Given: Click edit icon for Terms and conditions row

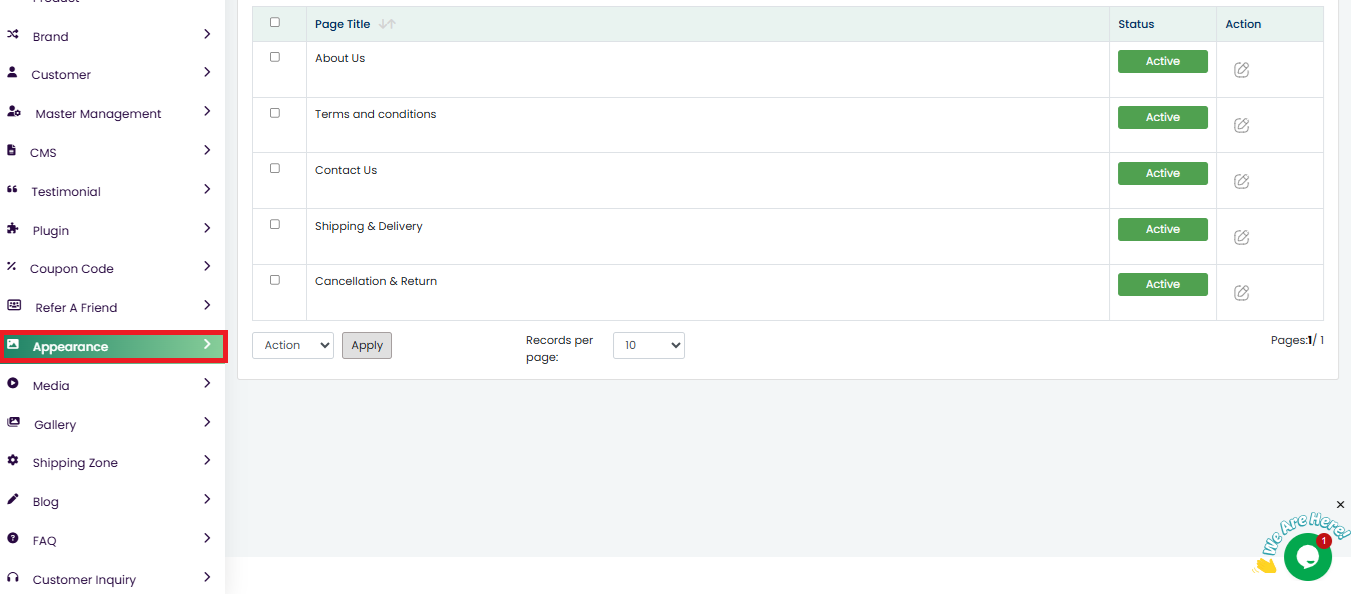Looking at the screenshot, I should 1241,126.
